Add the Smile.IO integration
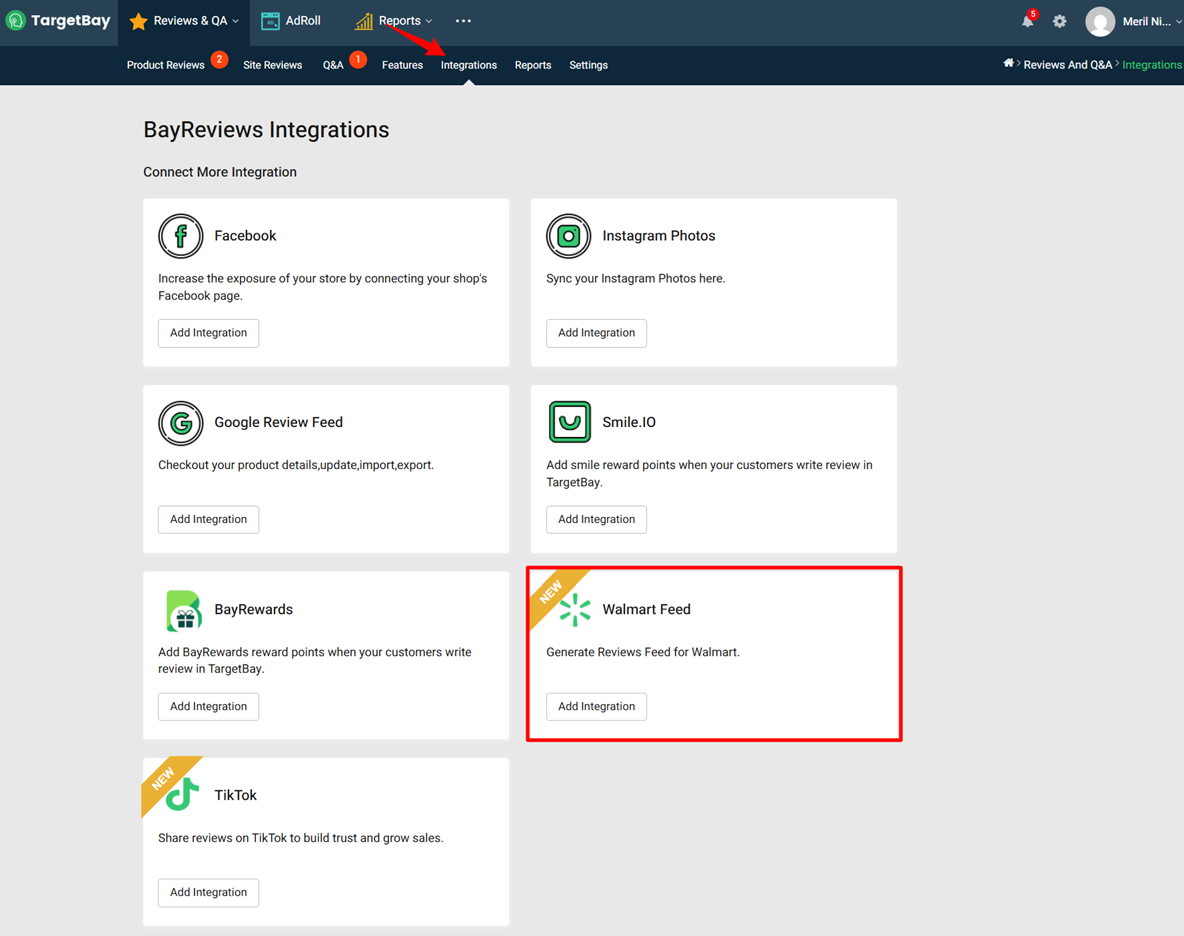Screen dimensions: 1184x936 click(x=597, y=519)
